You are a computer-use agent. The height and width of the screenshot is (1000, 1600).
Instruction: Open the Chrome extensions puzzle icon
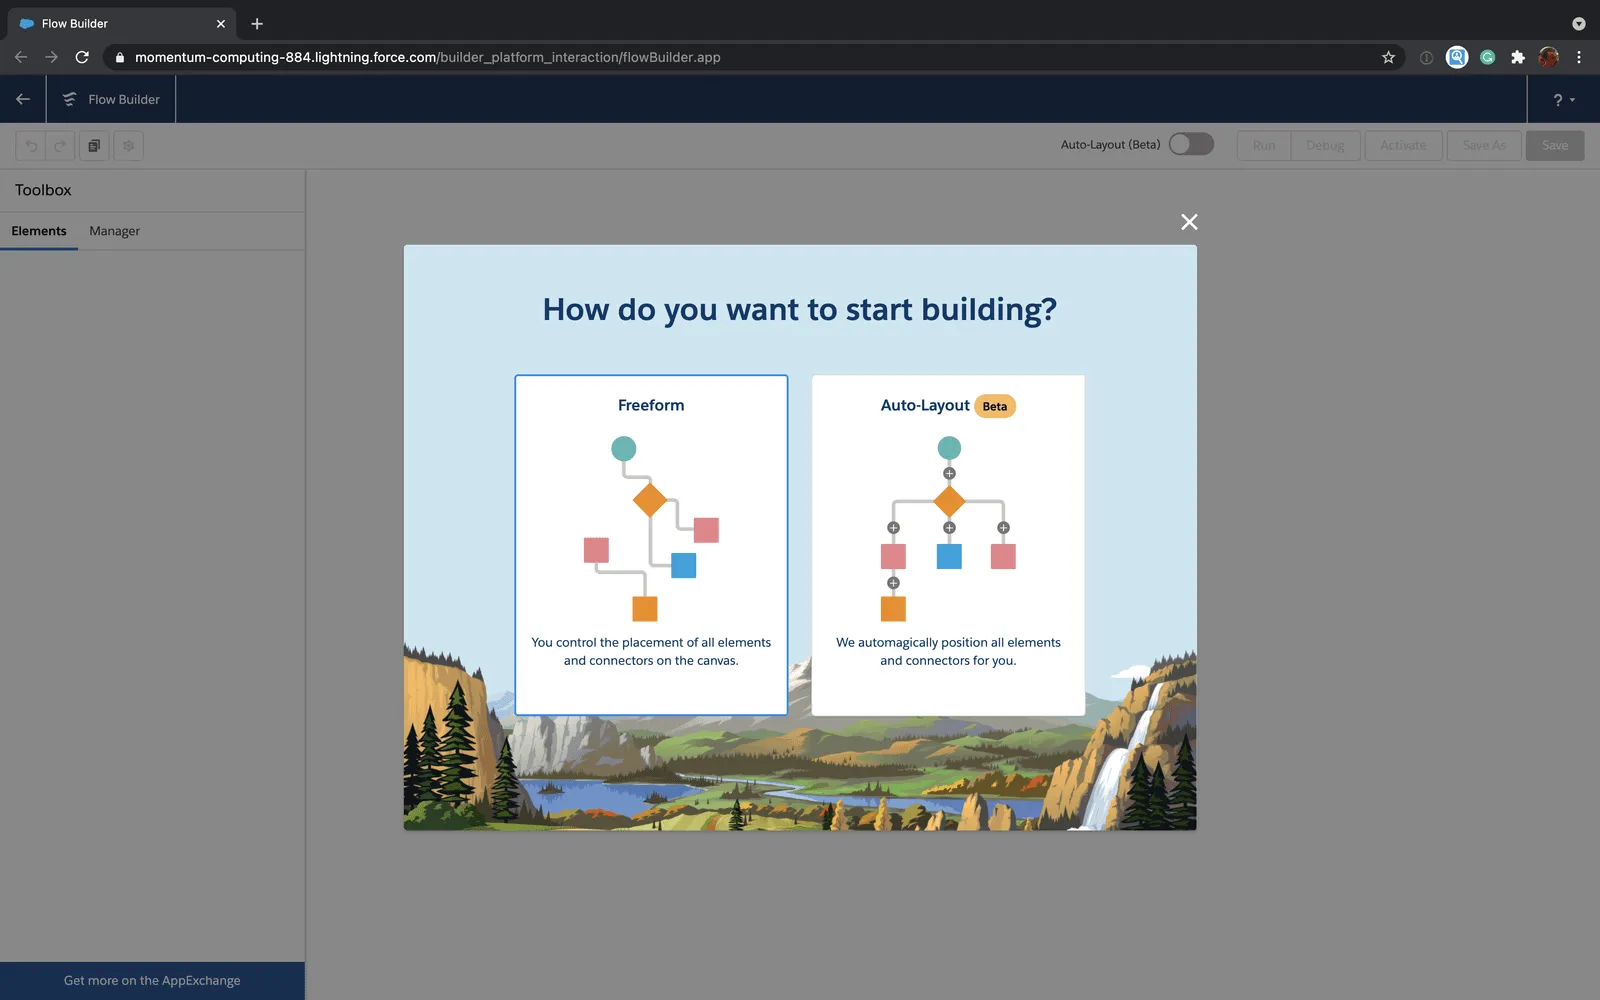point(1518,57)
